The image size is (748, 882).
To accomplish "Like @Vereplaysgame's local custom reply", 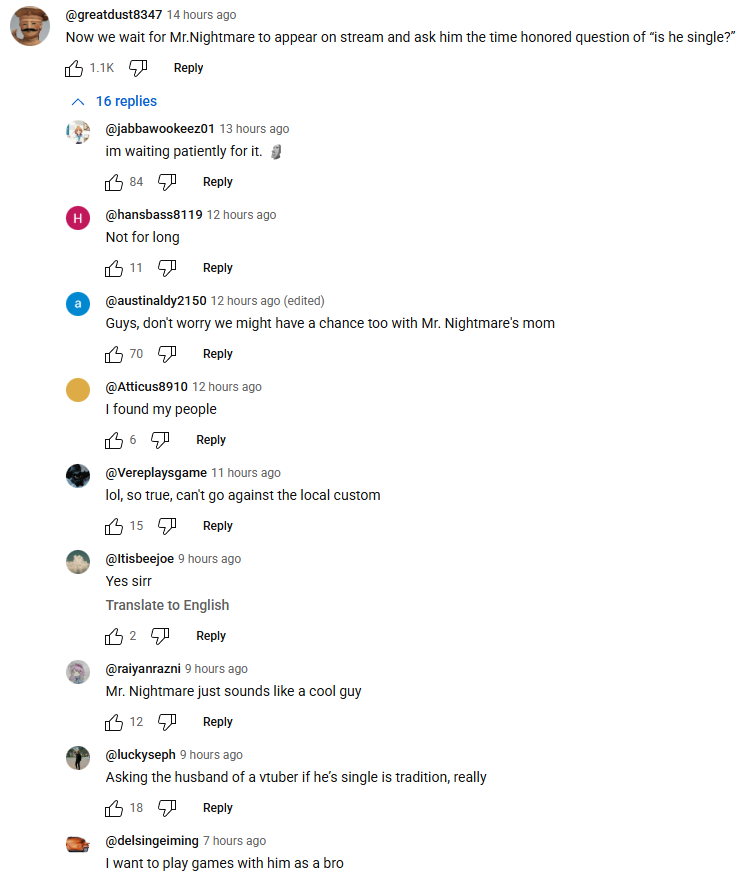I will point(114,527).
